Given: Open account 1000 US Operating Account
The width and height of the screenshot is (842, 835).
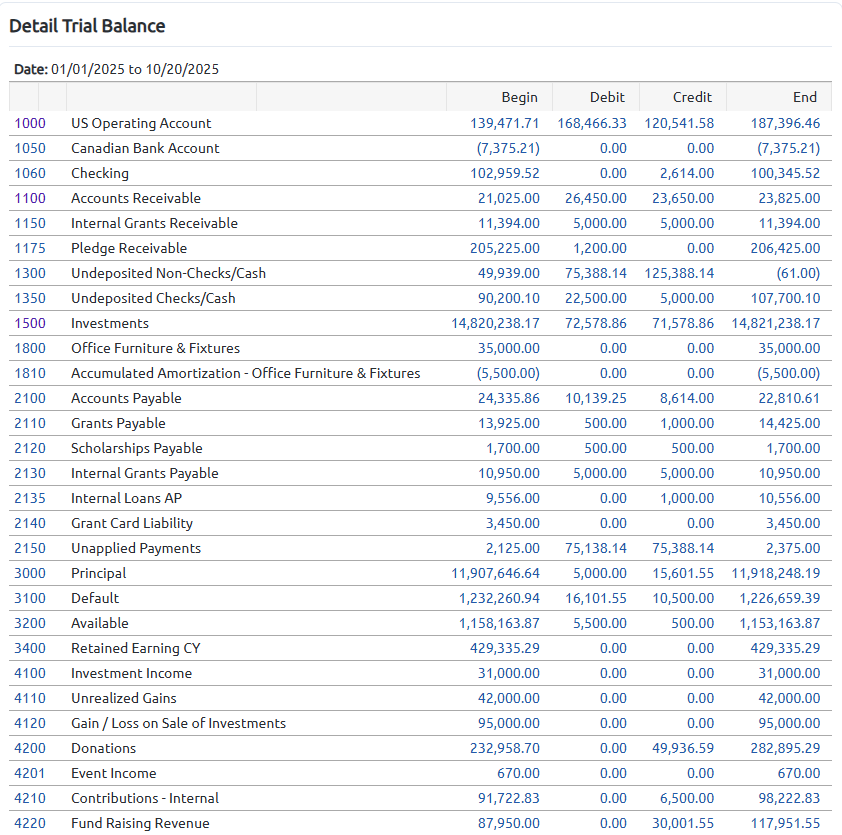Looking at the screenshot, I should pos(29,123).
